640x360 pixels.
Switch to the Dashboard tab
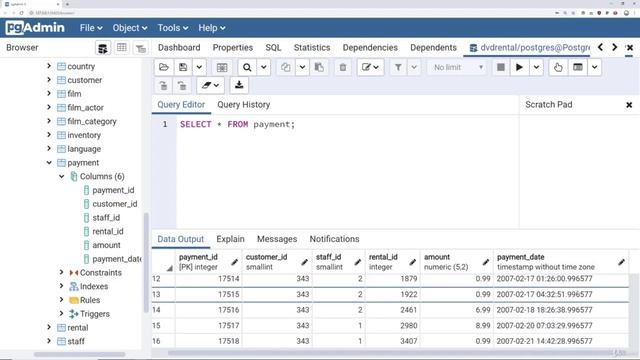[x=179, y=48]
